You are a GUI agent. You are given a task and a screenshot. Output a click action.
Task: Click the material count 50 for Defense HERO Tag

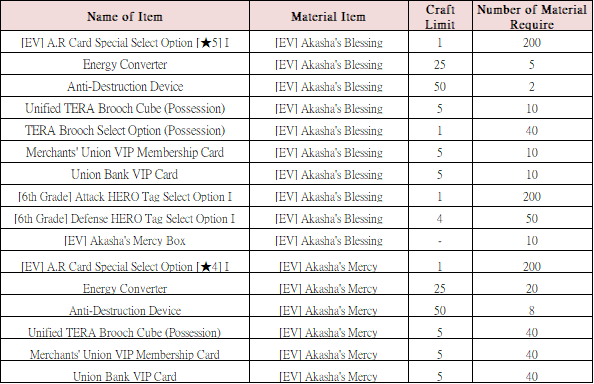click(532, 219)
